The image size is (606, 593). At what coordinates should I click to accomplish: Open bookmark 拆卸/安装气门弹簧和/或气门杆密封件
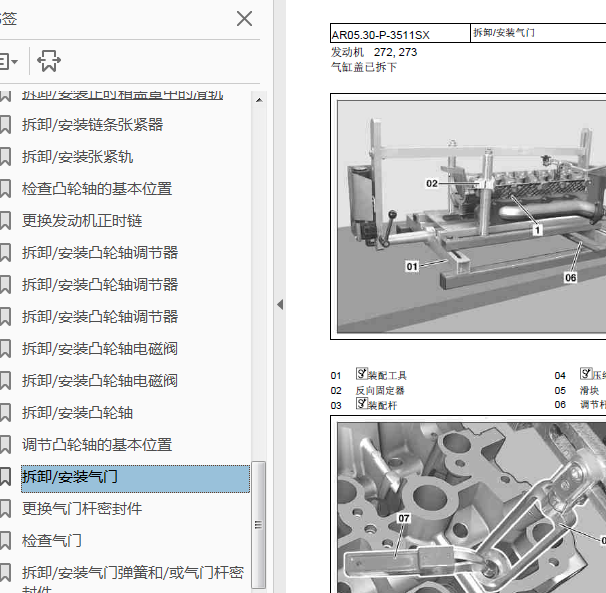click(x=133, y=580)
